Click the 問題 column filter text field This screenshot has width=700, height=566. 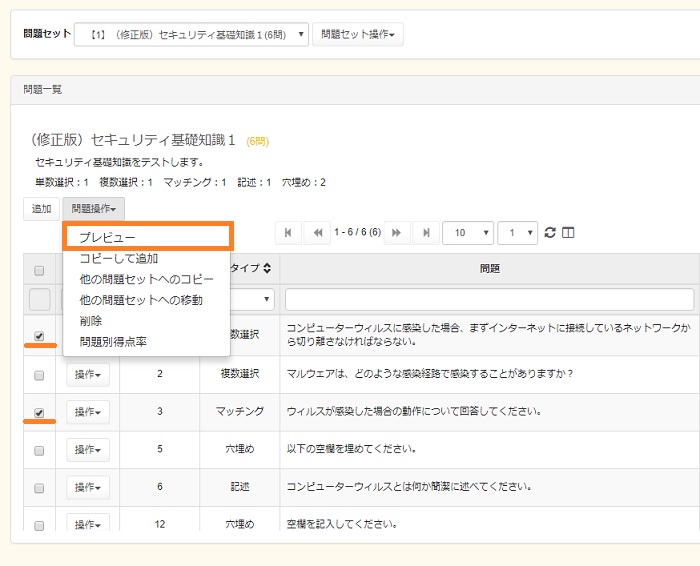pos(489,299)
